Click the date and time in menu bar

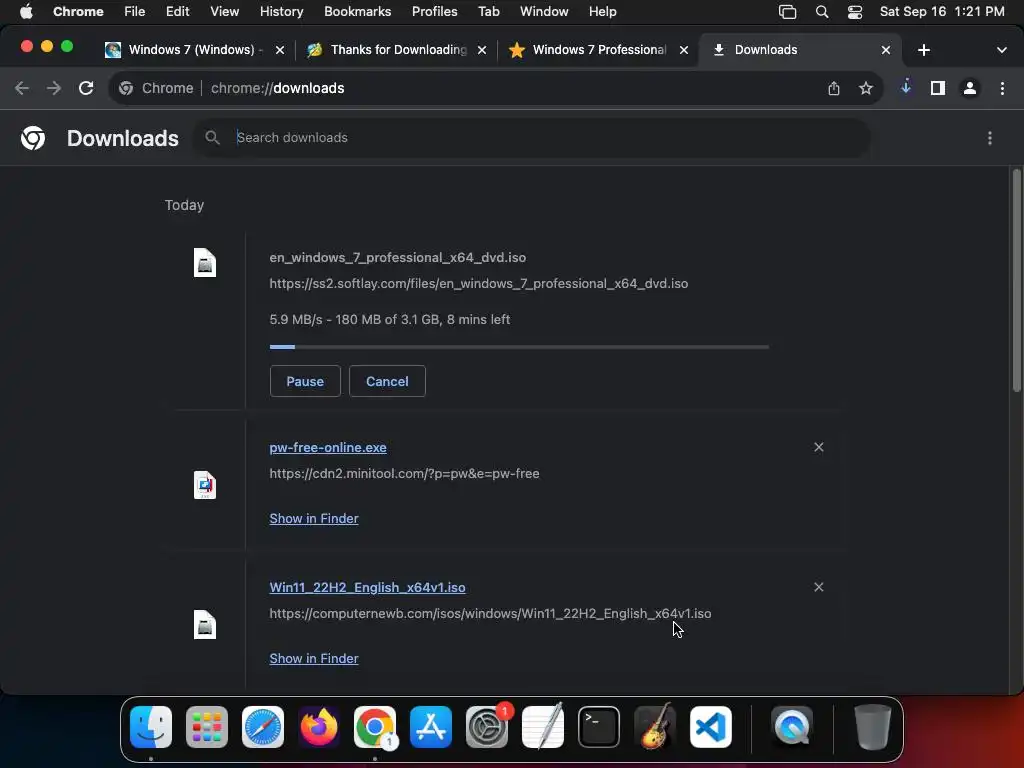[x=942, y=12]
